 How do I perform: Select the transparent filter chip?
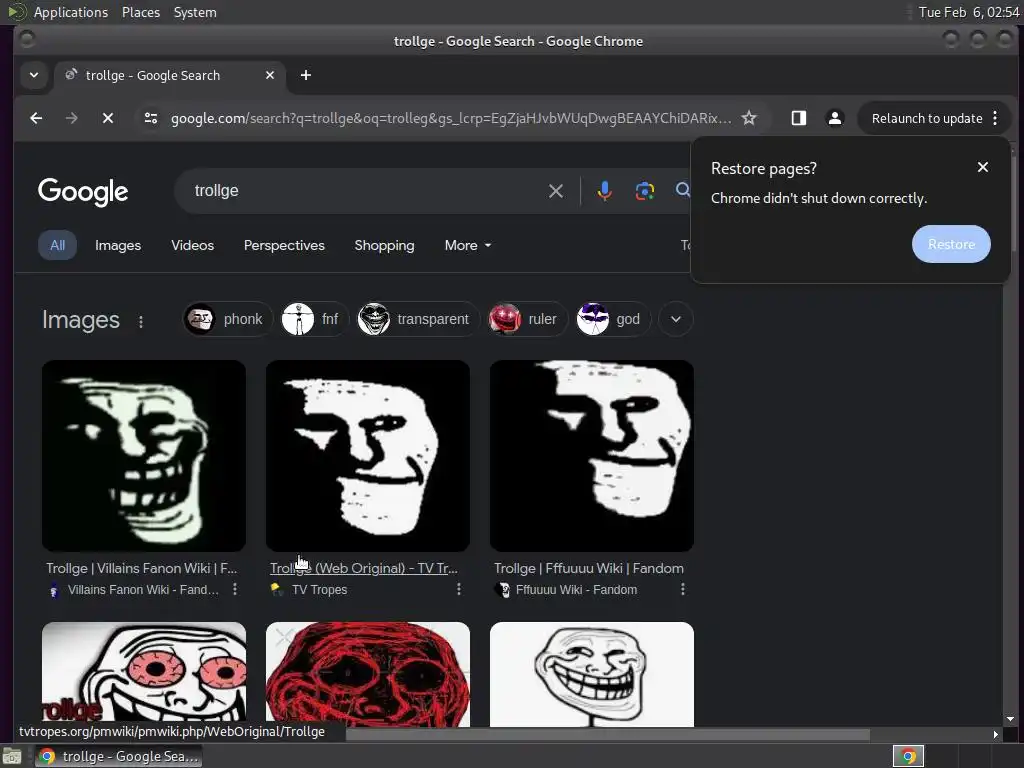(x=418, y=319)
